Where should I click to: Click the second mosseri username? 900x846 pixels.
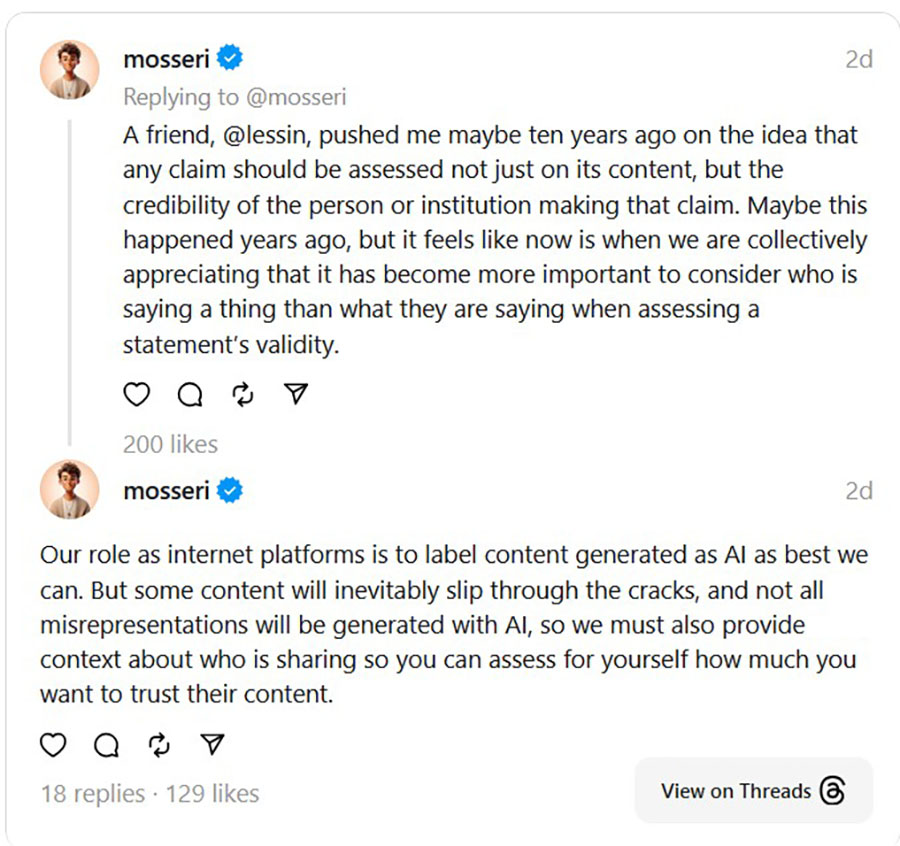coord(166,490)
